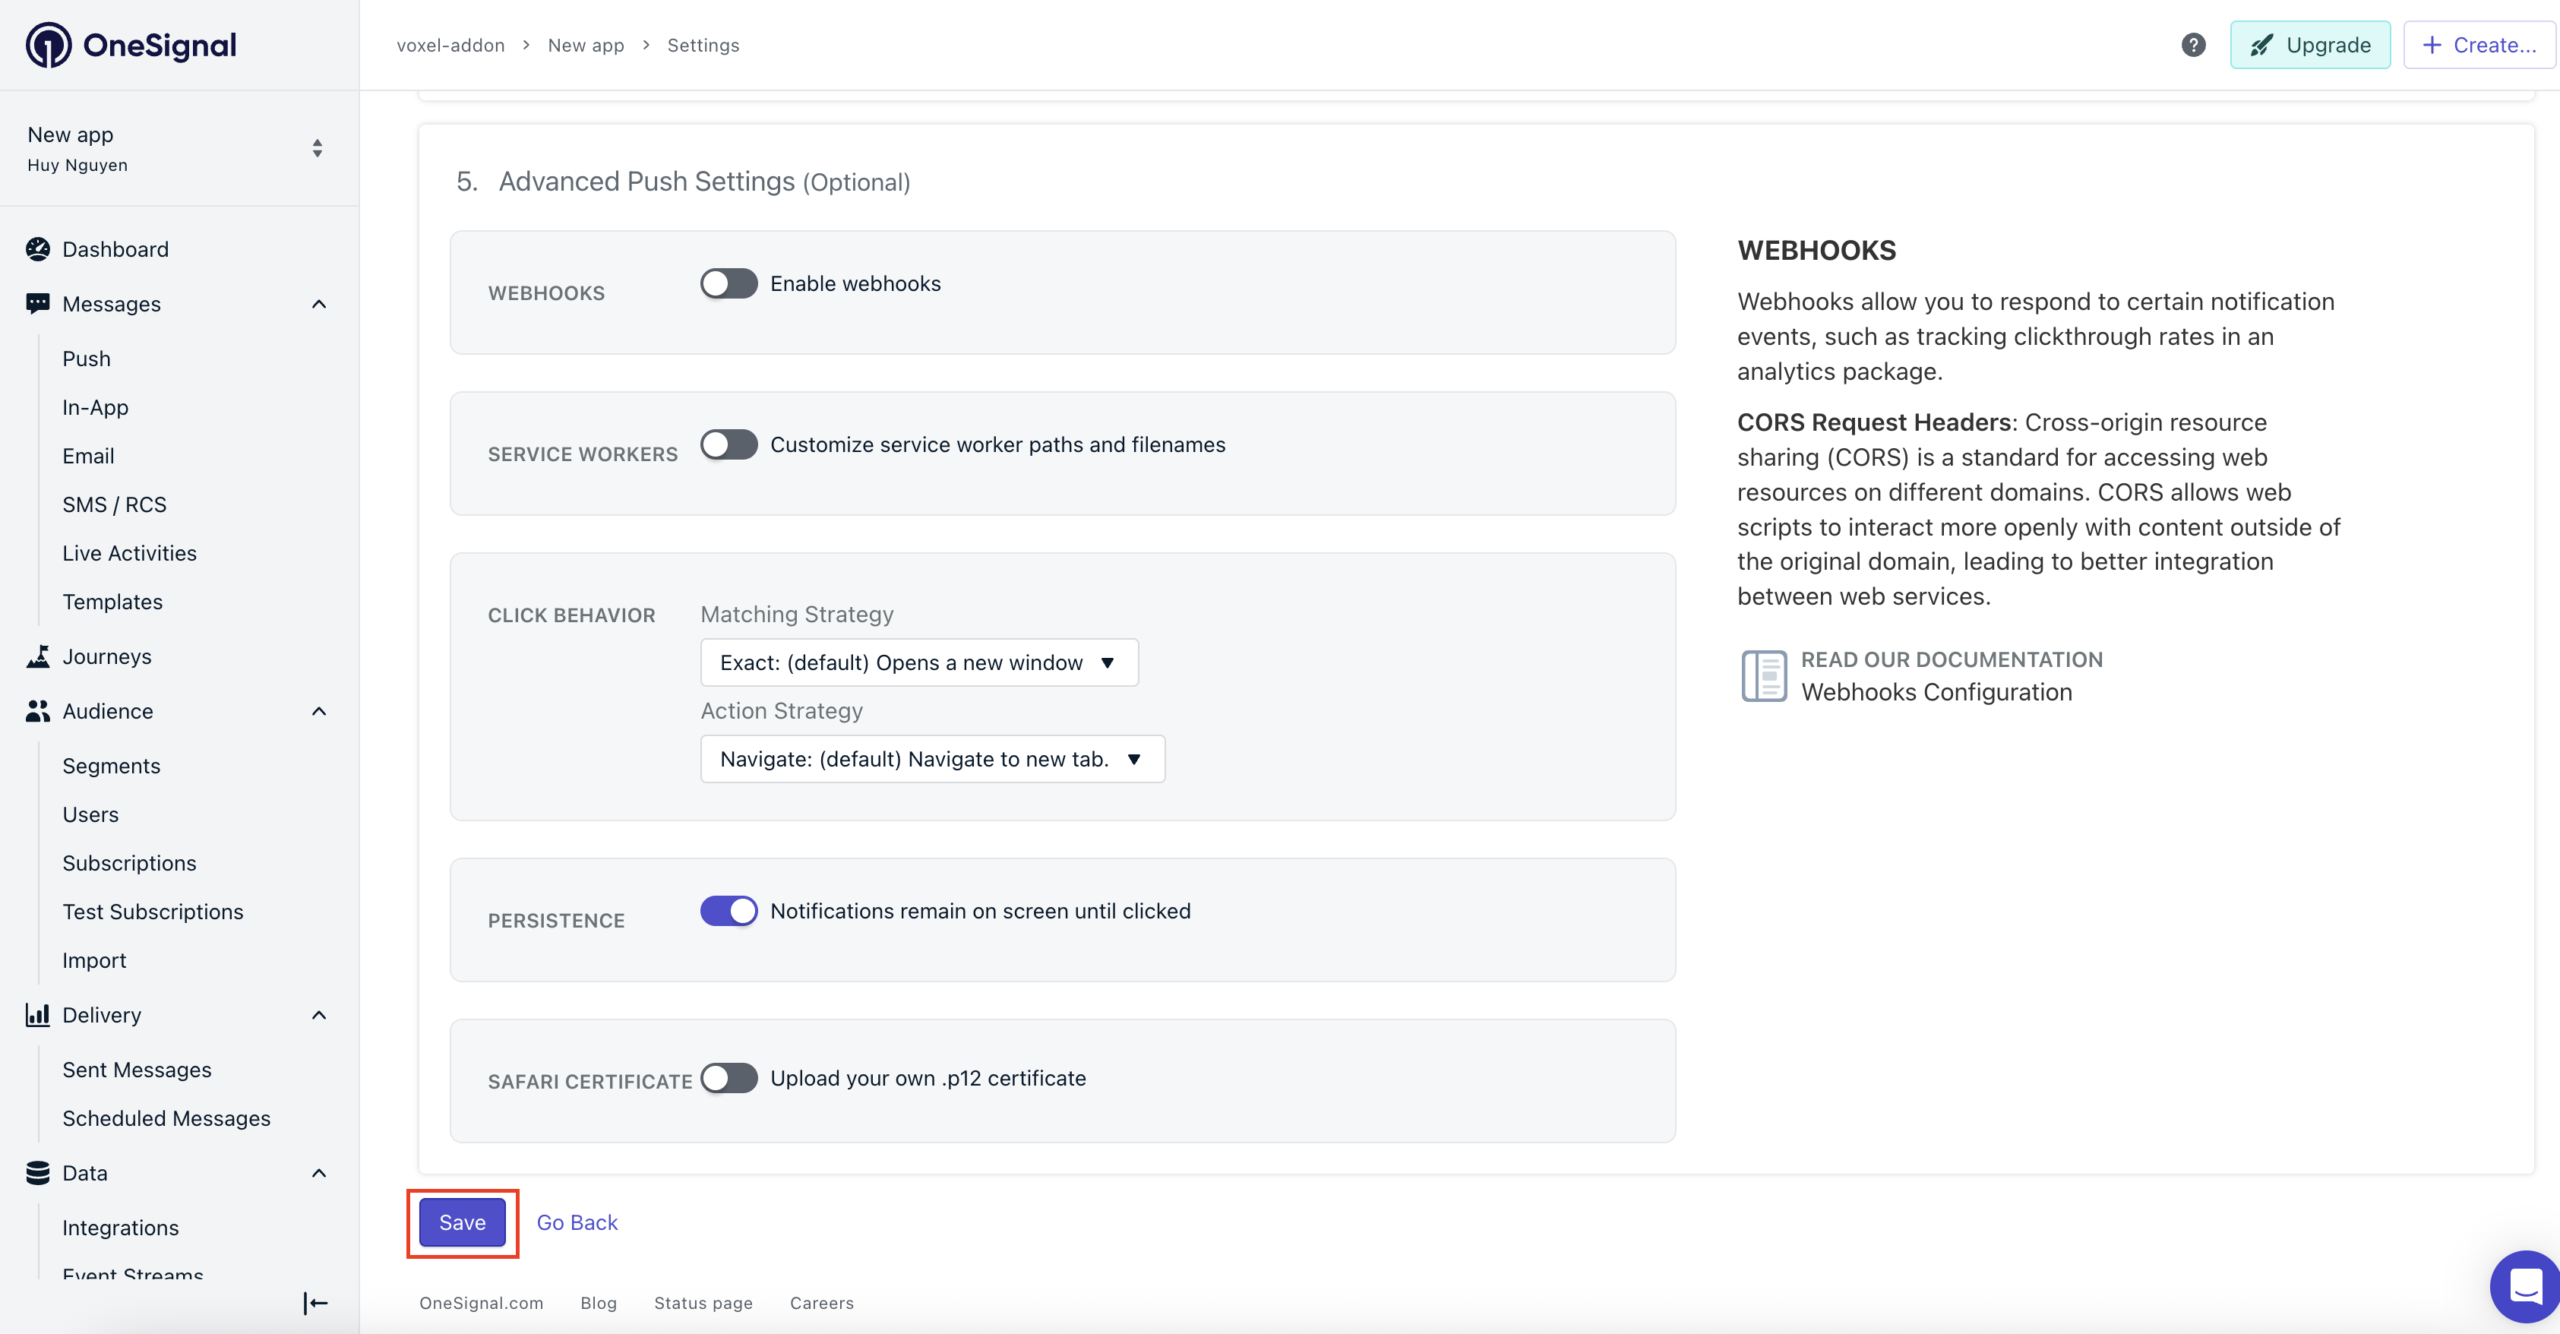Screen dimensions: 2560x1334
Task: Open the help question mark icon
Action: pyautogui.click(x=2193, y=45)
